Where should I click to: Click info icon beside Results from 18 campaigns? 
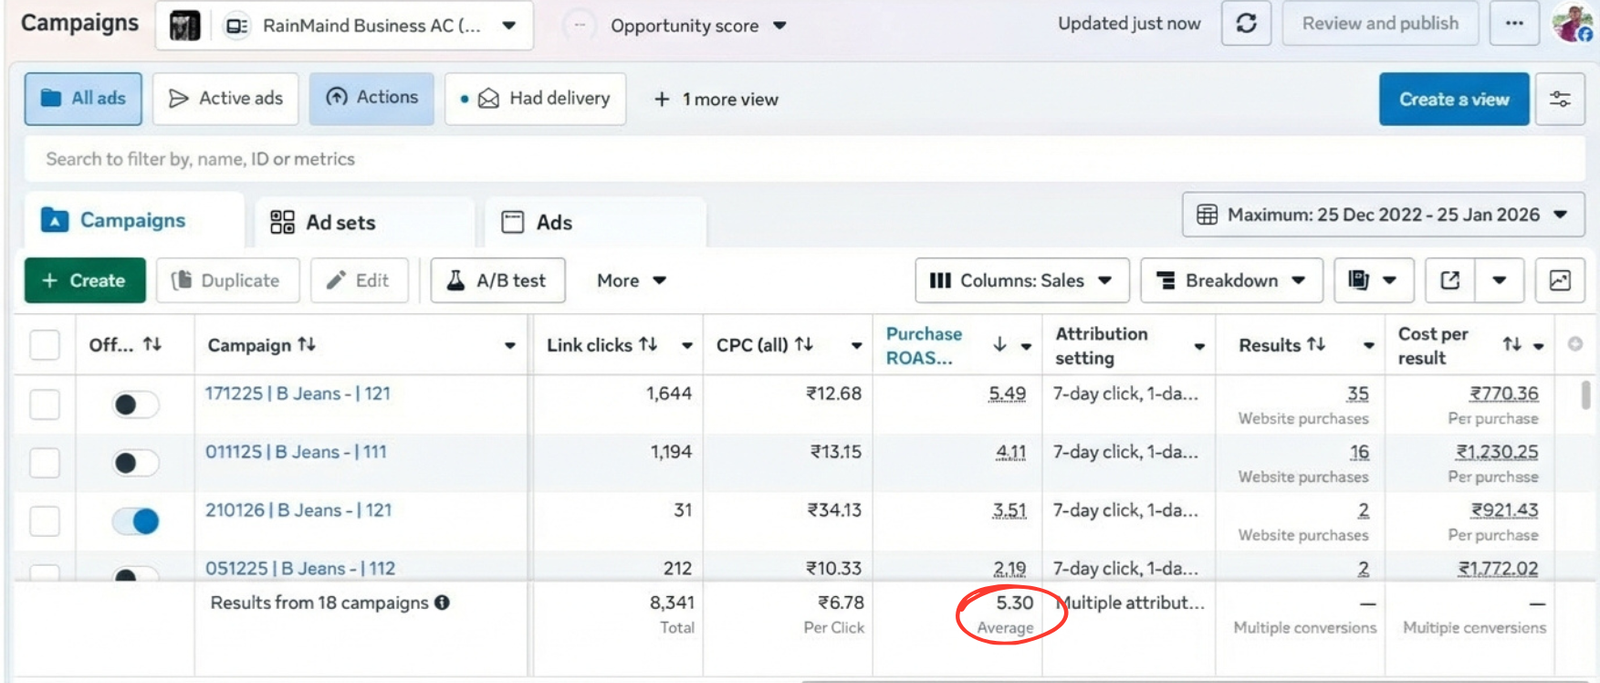point(442,602)
